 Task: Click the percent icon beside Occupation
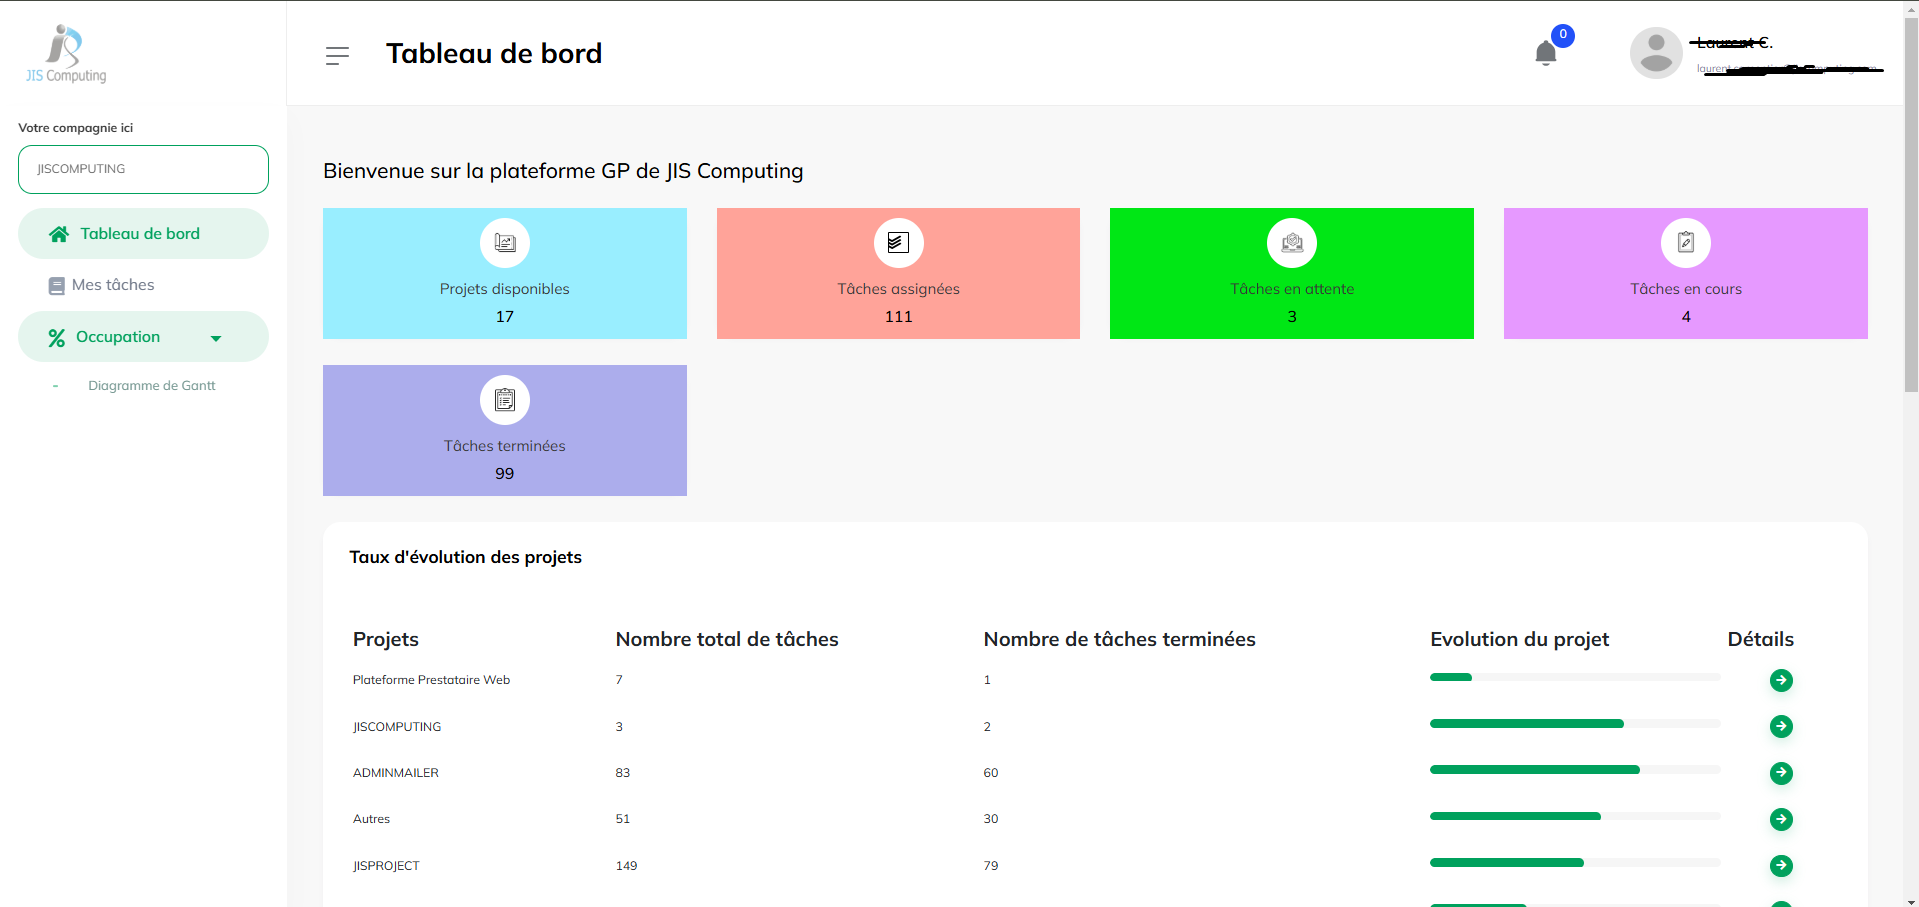pos(57,338)
